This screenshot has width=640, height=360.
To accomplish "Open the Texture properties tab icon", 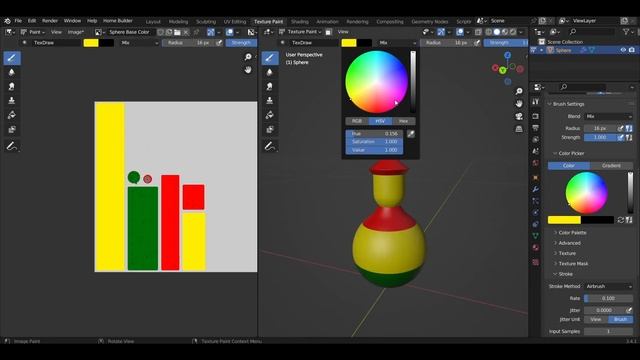I will [536, 262].
